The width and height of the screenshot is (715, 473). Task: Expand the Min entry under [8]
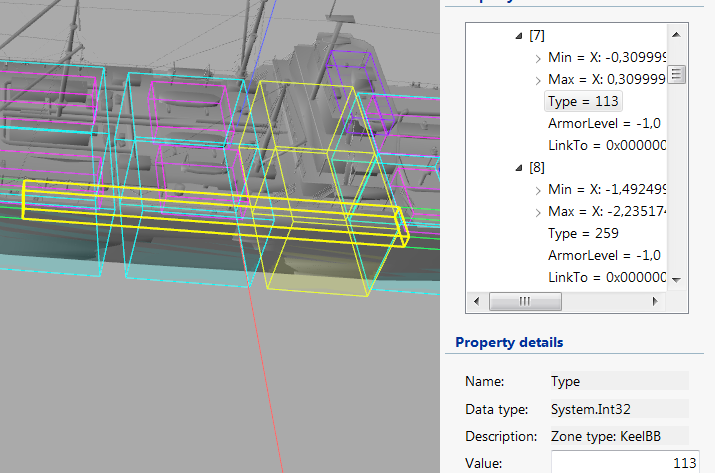pyautogui.click(x=539, y=190)
